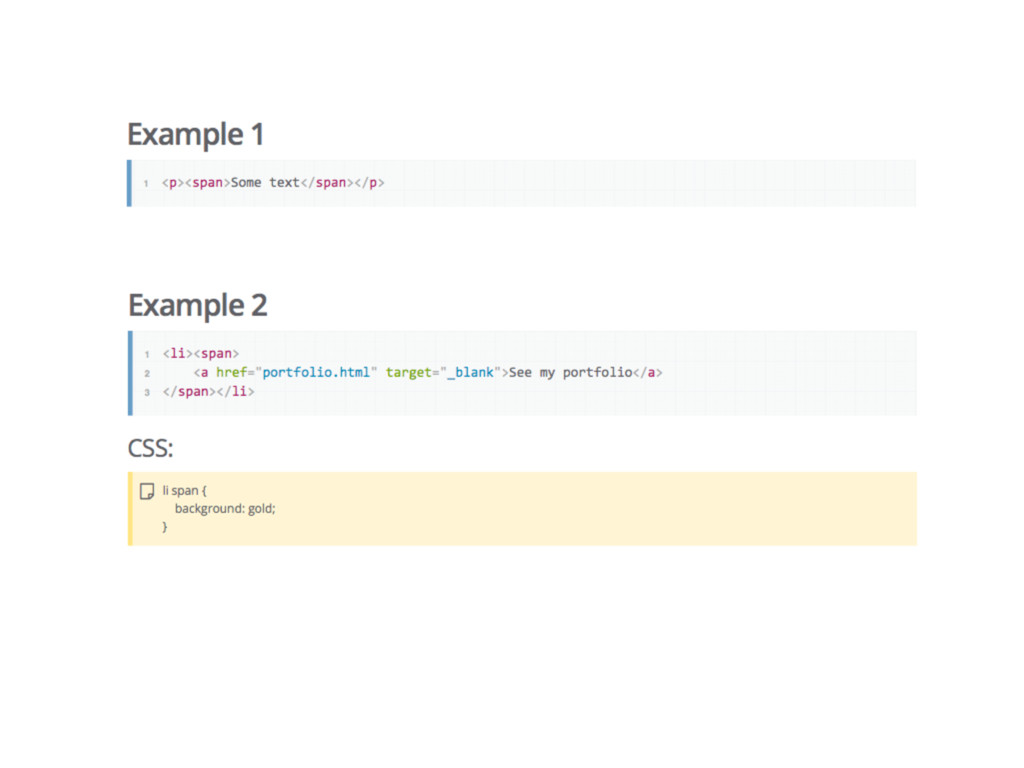Click the closing "</span></li>" code line

pos(208,392)
